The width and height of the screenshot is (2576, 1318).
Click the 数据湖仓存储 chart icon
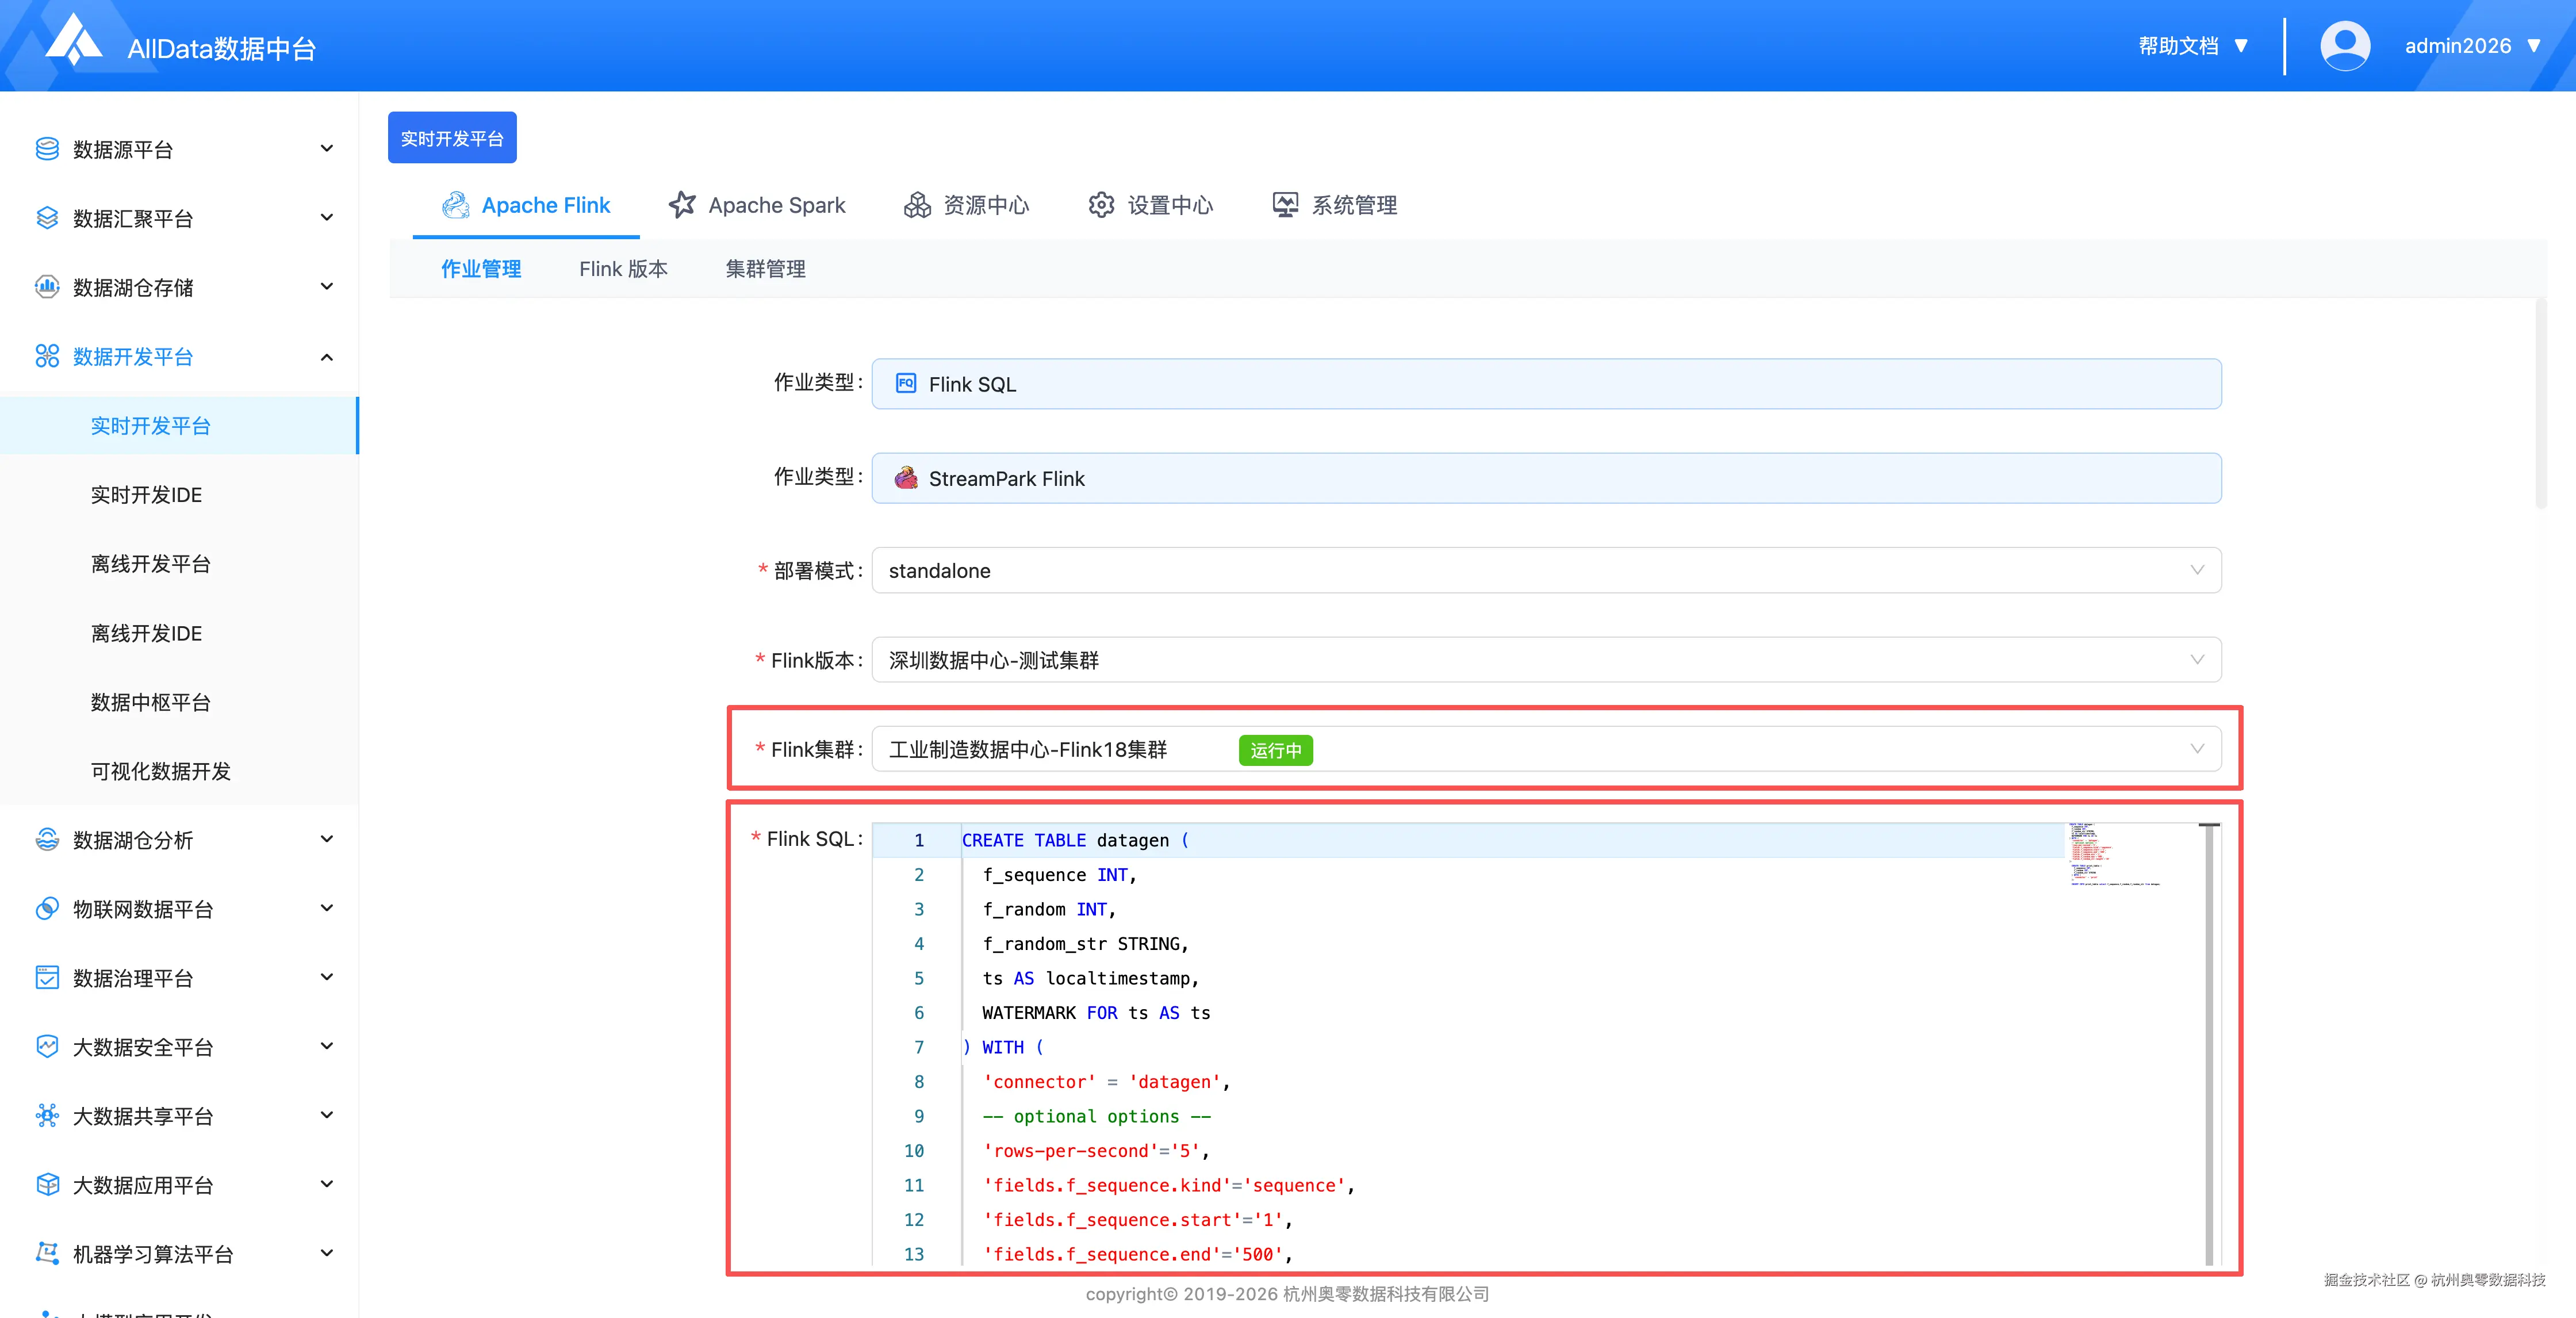pos(47,287)
